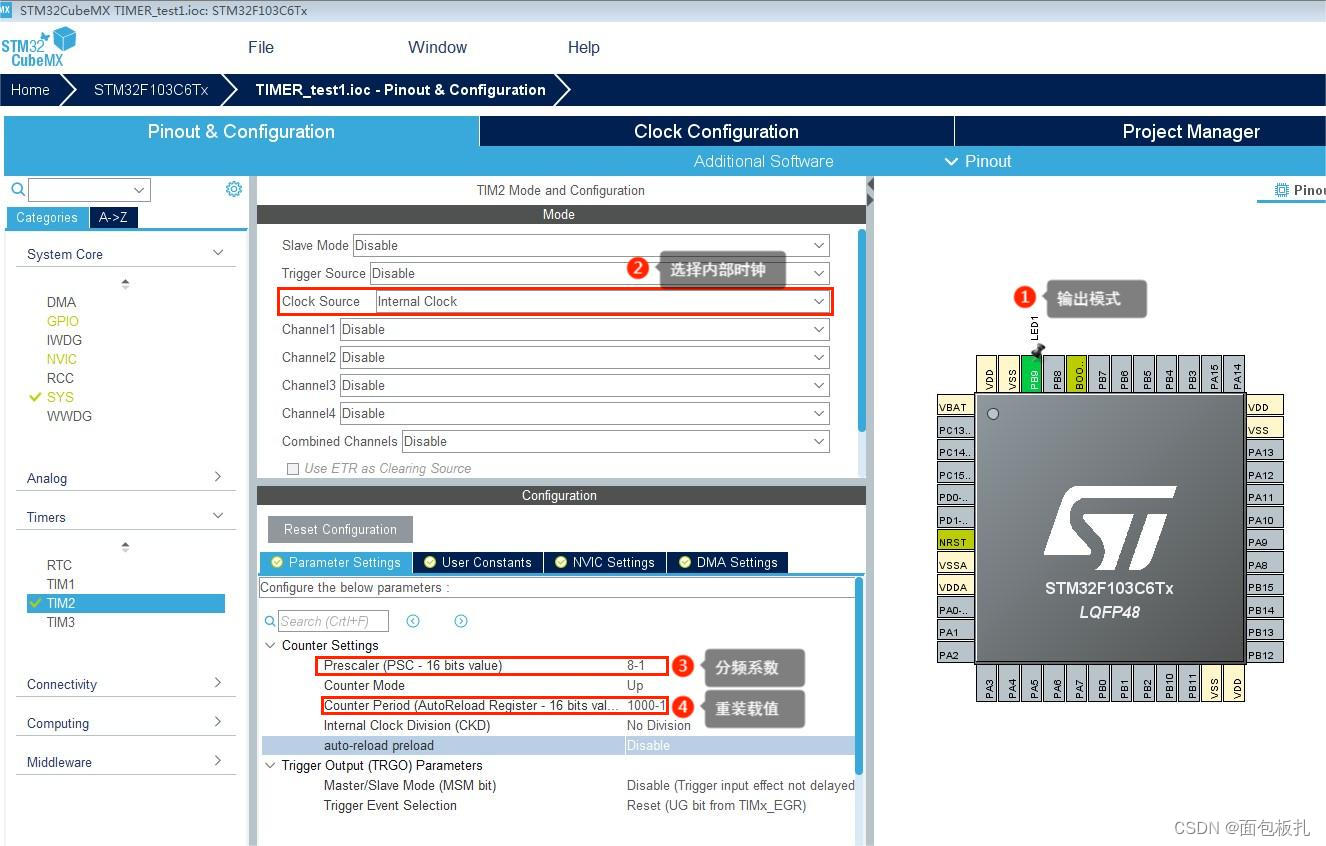Click the PB15 pin on the chip
Viewport: 1326px width, 846px height.
click(1264, 587)
